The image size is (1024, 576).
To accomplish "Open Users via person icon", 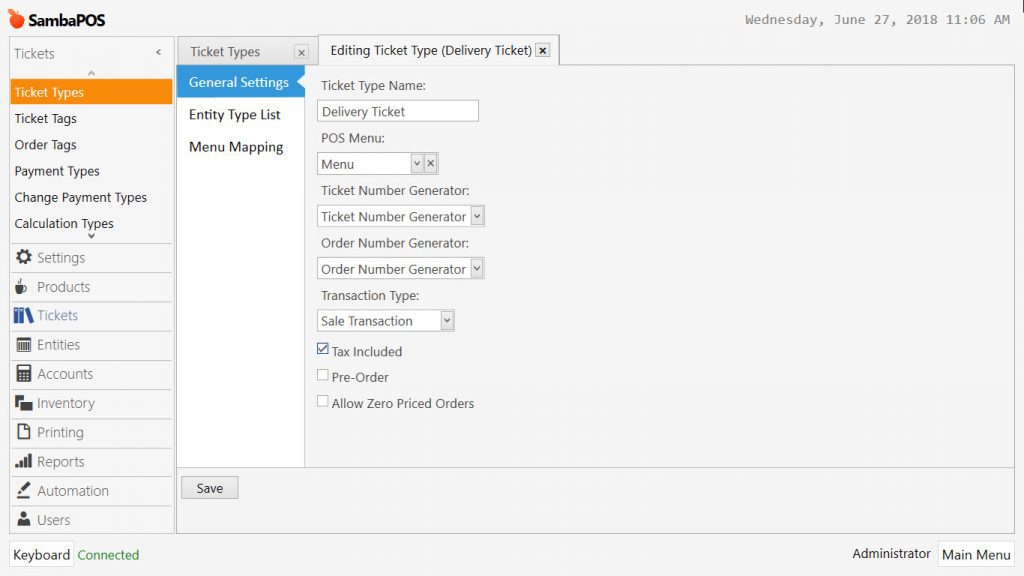I will click(x=24, y=520).
